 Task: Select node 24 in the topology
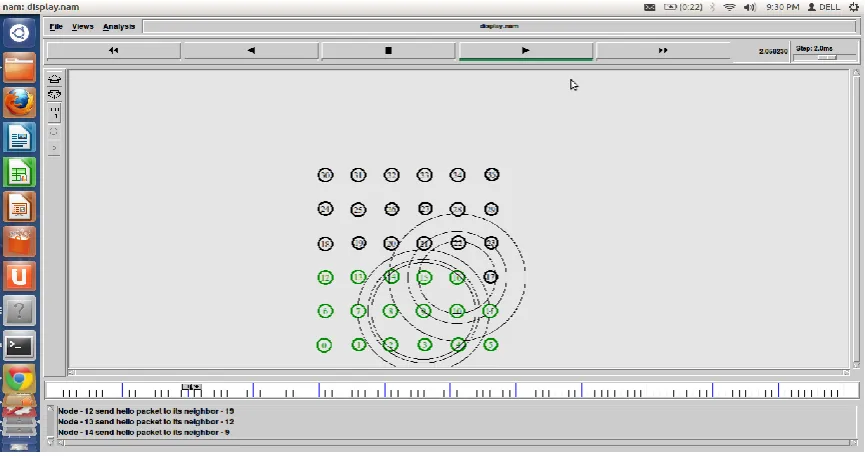click(x=325, y=209)
